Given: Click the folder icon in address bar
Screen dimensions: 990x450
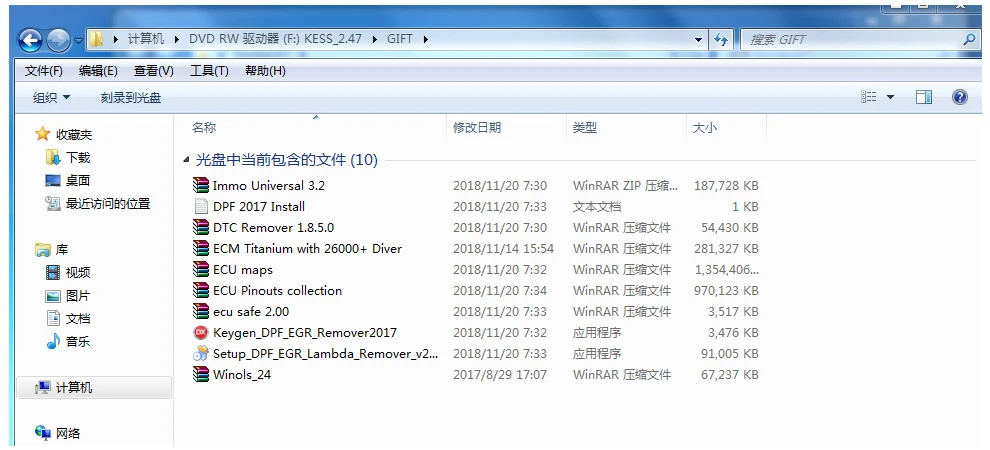Looking at the screenshot, I should (x=96, y=39).
